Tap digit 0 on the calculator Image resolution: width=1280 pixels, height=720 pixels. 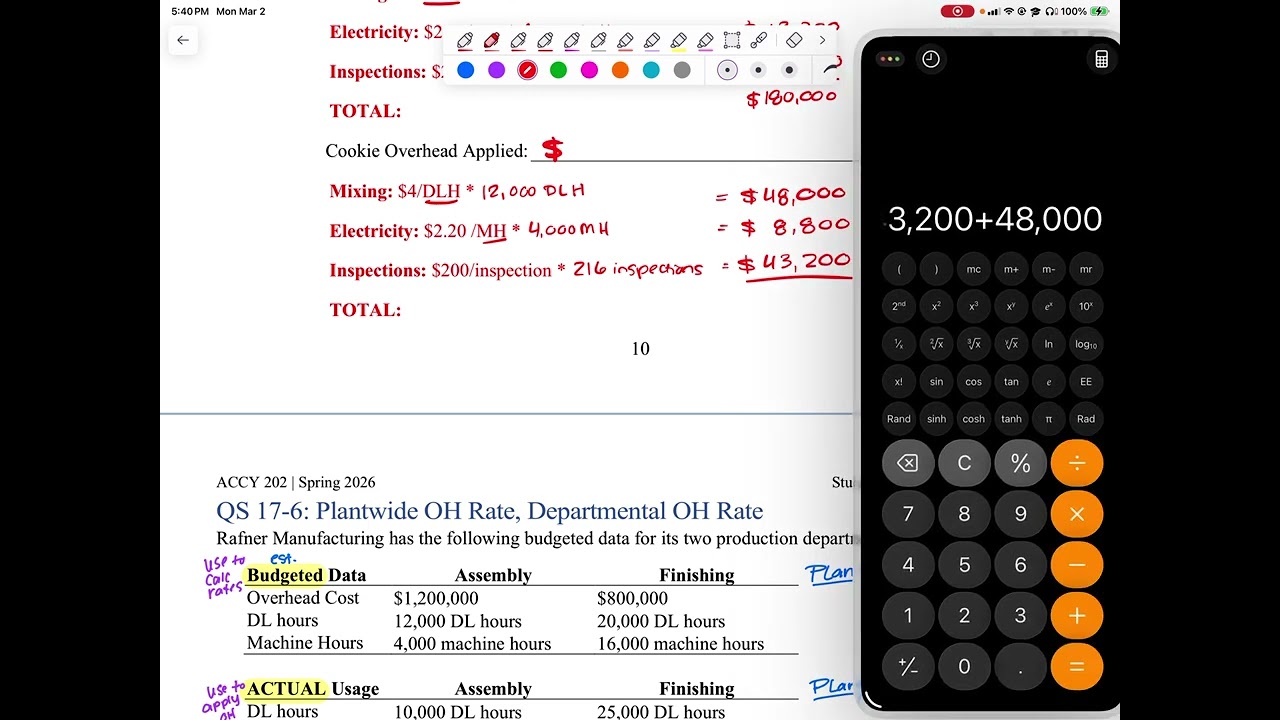(964, 667)
